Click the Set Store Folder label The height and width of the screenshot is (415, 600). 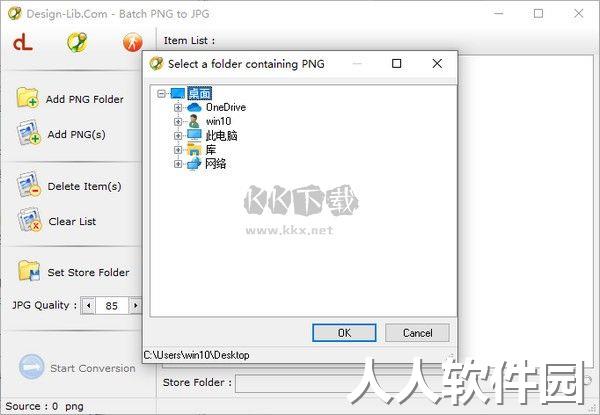(88, 273)
